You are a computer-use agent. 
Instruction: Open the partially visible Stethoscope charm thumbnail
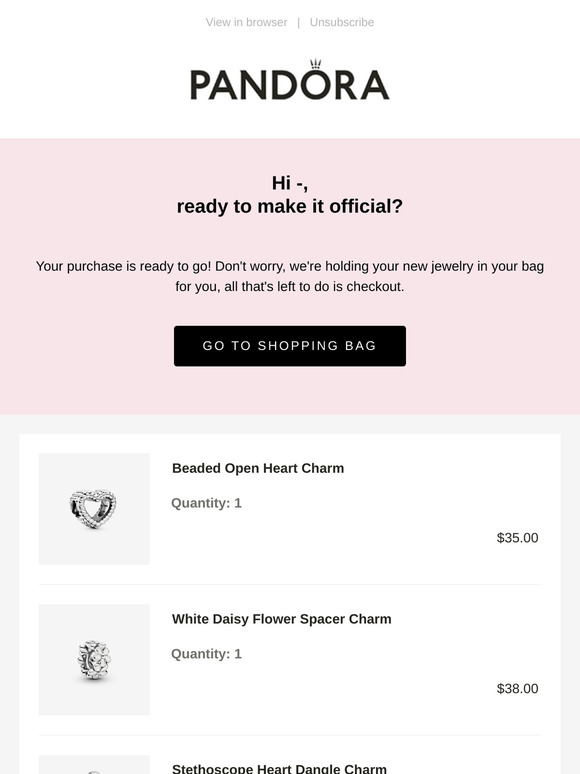coord(94,764)
